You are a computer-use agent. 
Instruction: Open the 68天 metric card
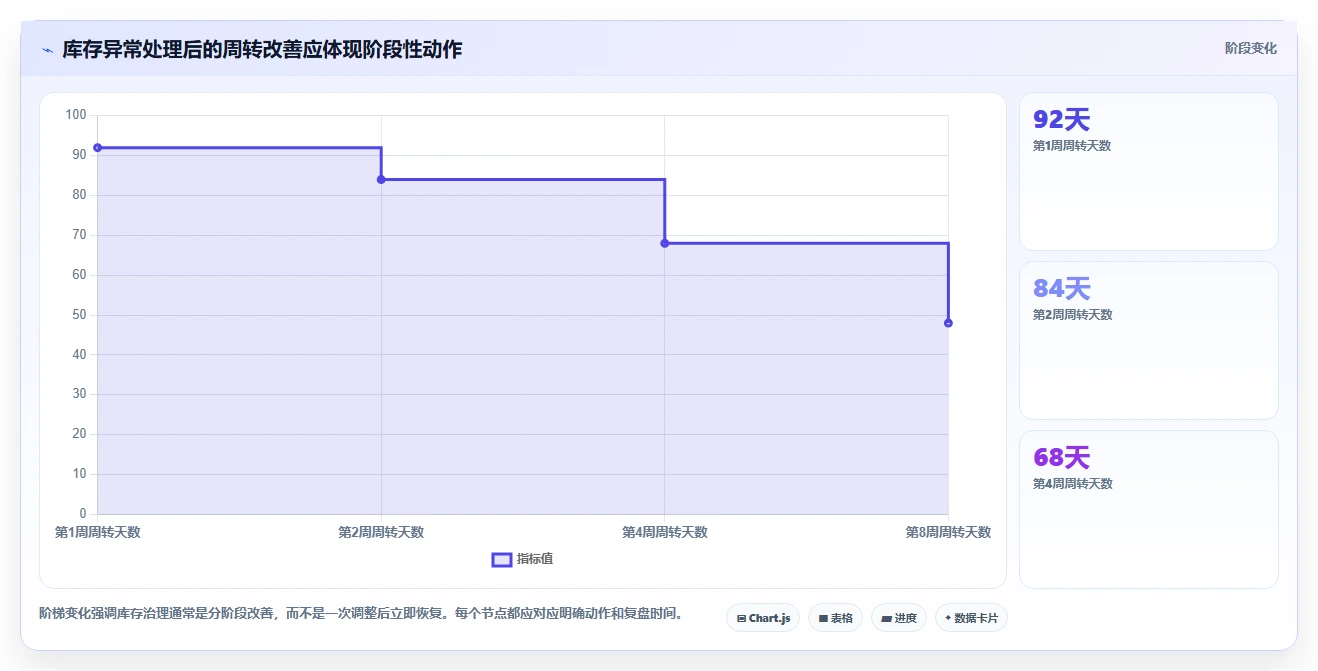[x=1148, y=509]
